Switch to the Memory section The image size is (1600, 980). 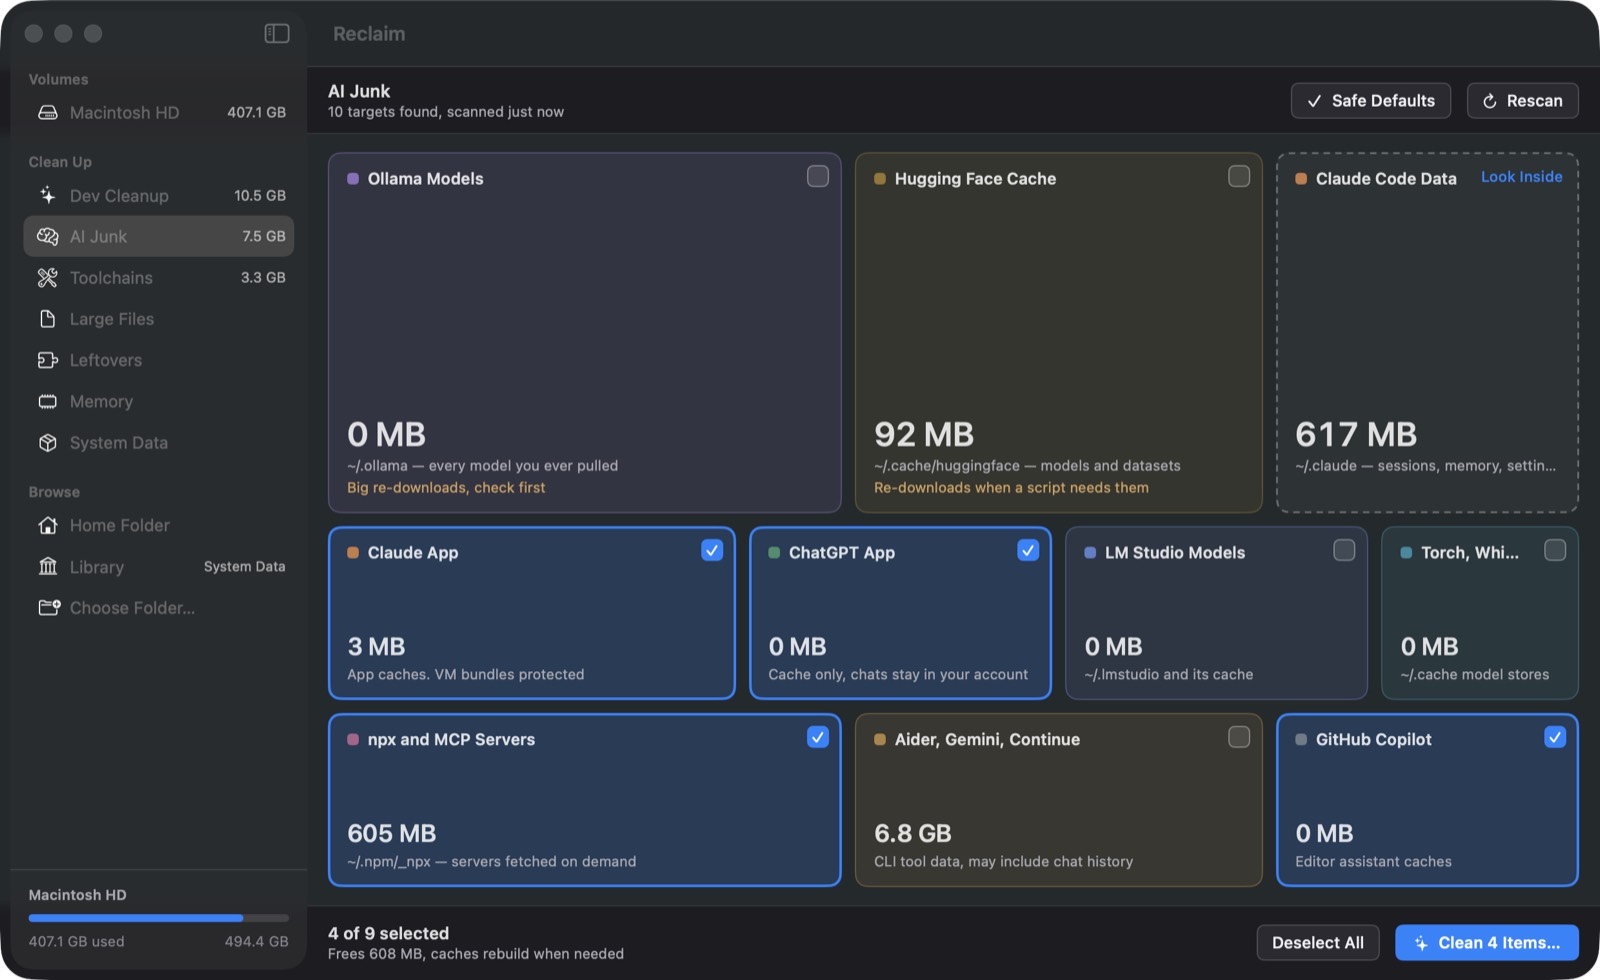159,402
